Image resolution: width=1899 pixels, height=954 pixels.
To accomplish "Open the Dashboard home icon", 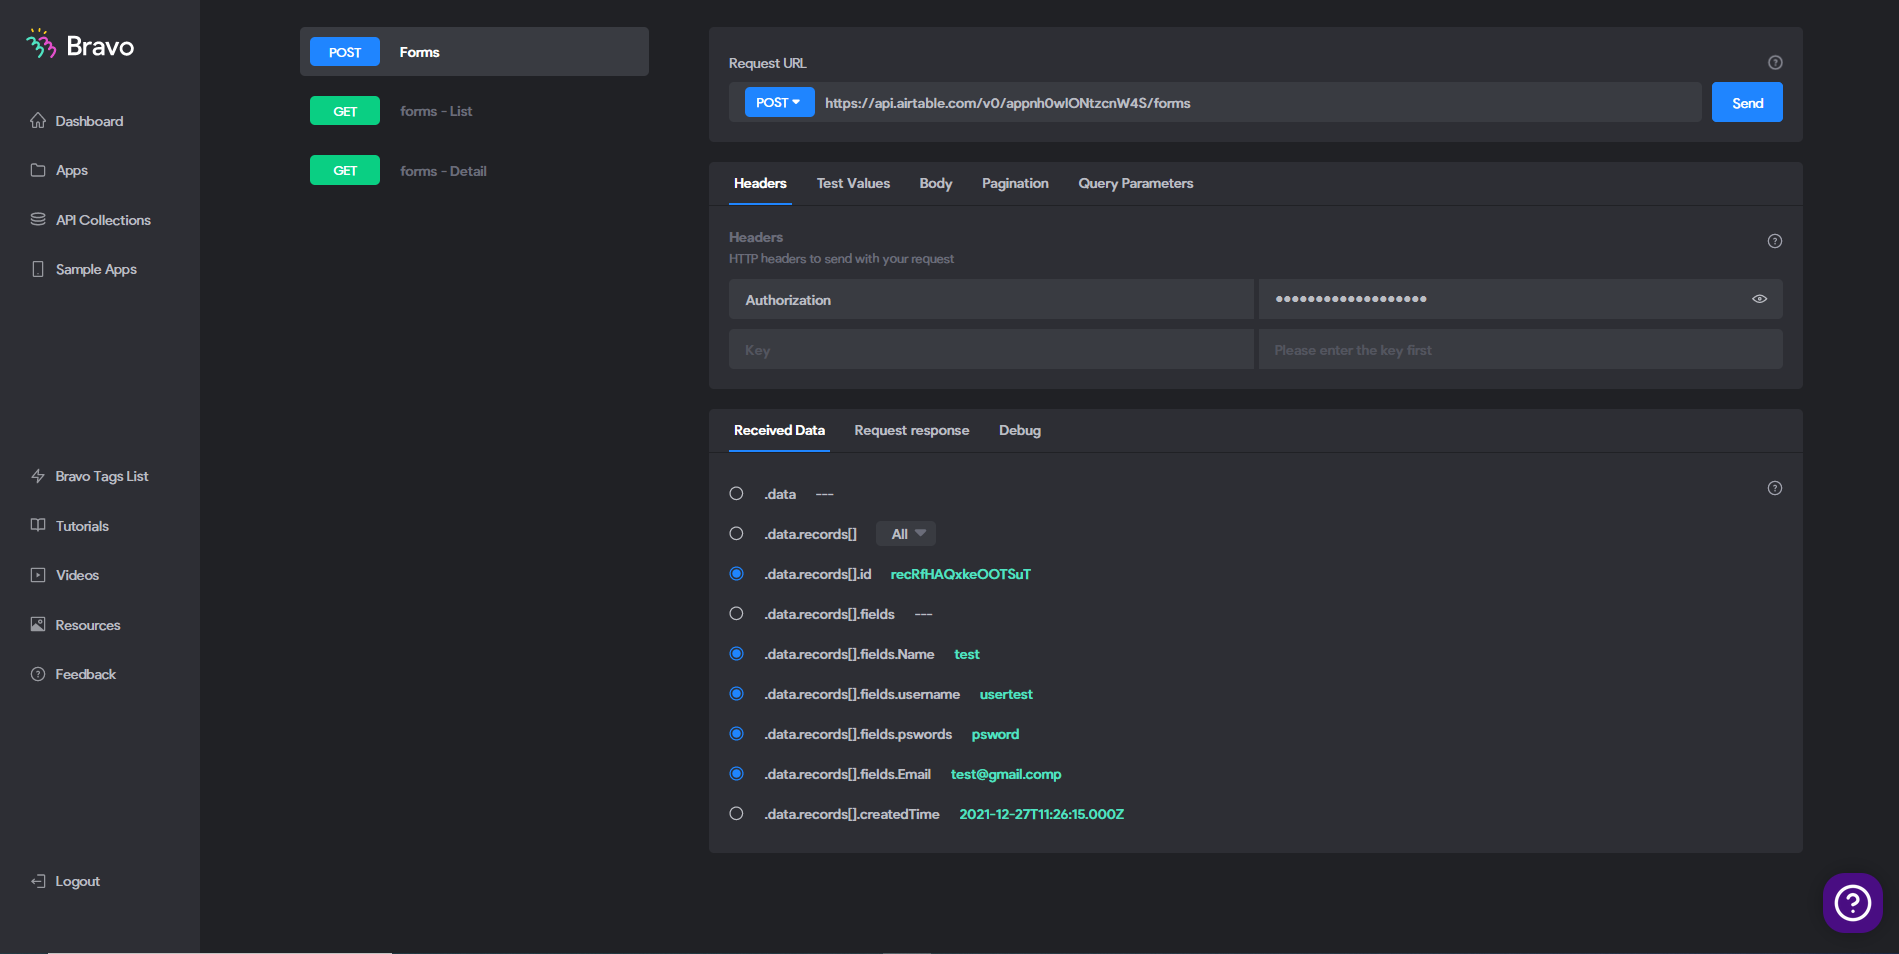I will tap(38, 120).
